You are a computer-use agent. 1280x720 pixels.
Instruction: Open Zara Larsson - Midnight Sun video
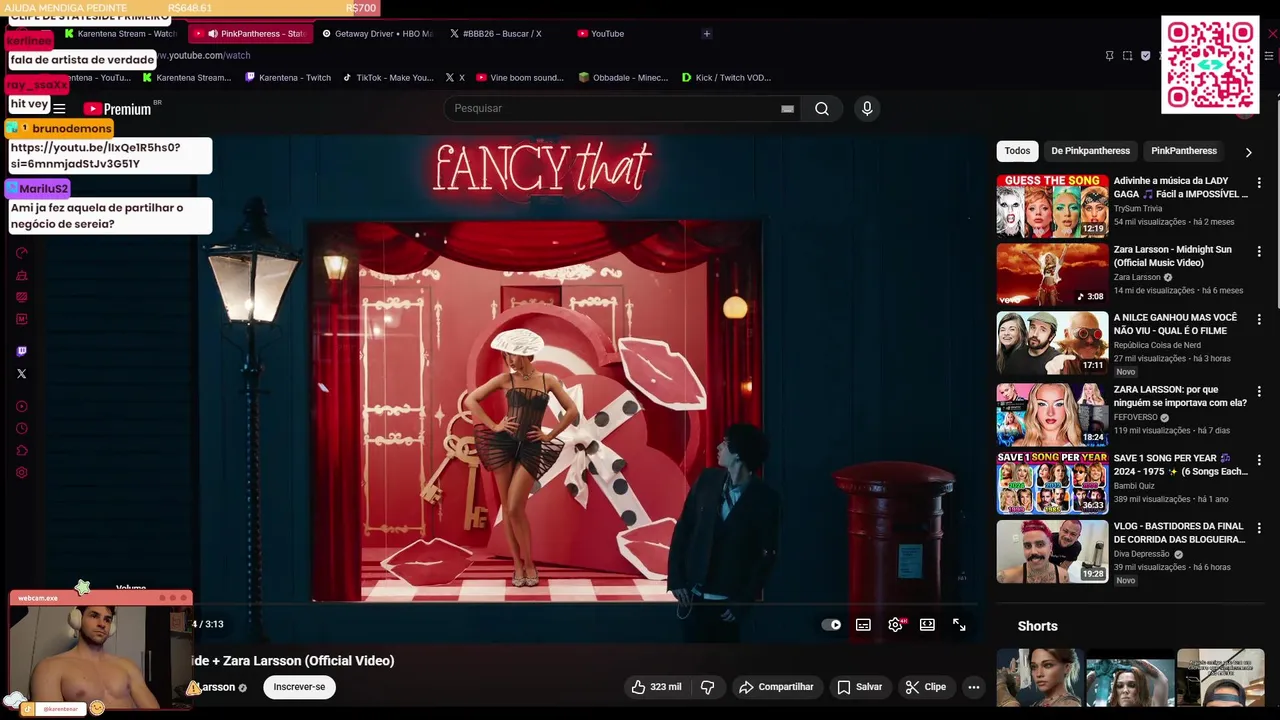click(x=1052, y=274)
